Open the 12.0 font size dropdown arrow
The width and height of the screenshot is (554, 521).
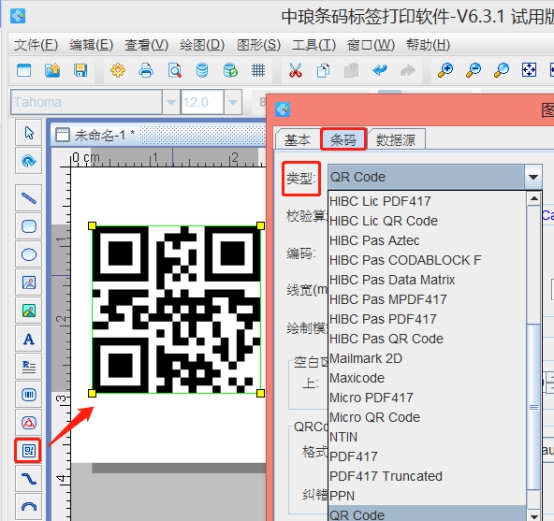232,102
